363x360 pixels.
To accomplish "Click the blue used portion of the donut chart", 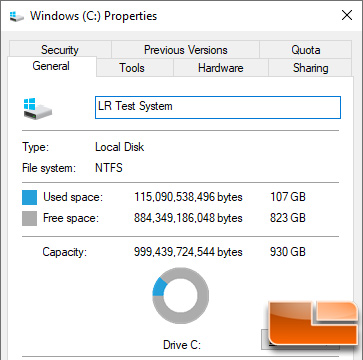I will 159,288.
